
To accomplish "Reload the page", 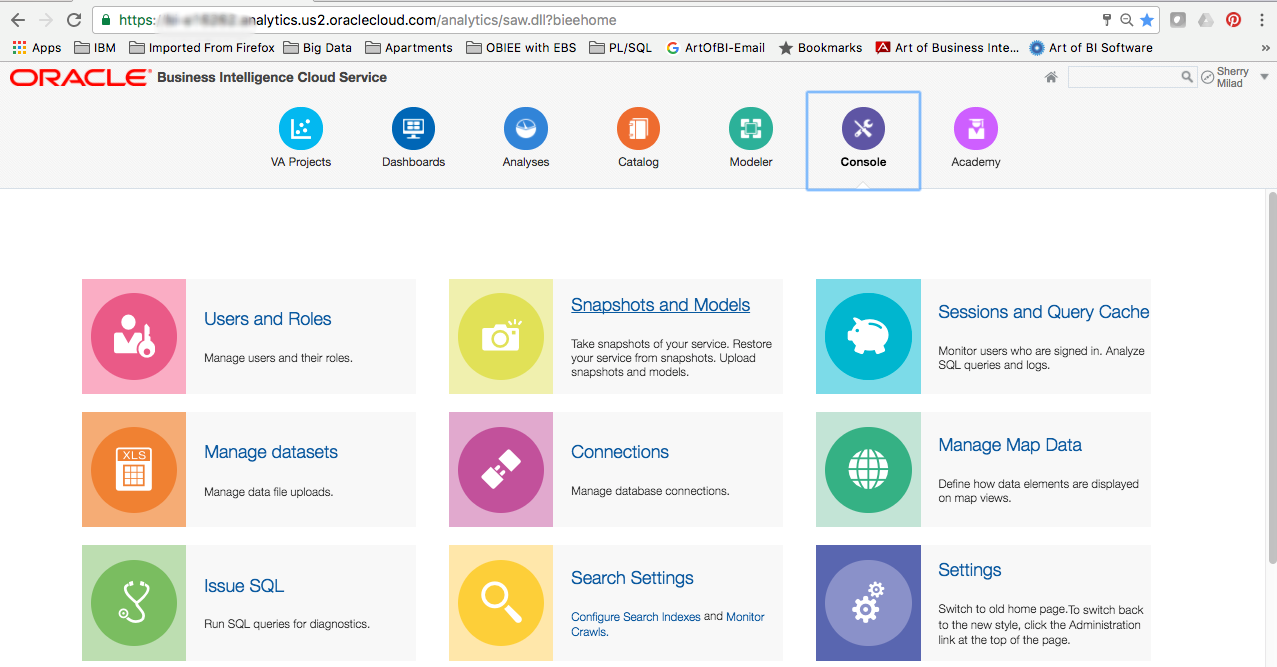I will coord(74,20).
